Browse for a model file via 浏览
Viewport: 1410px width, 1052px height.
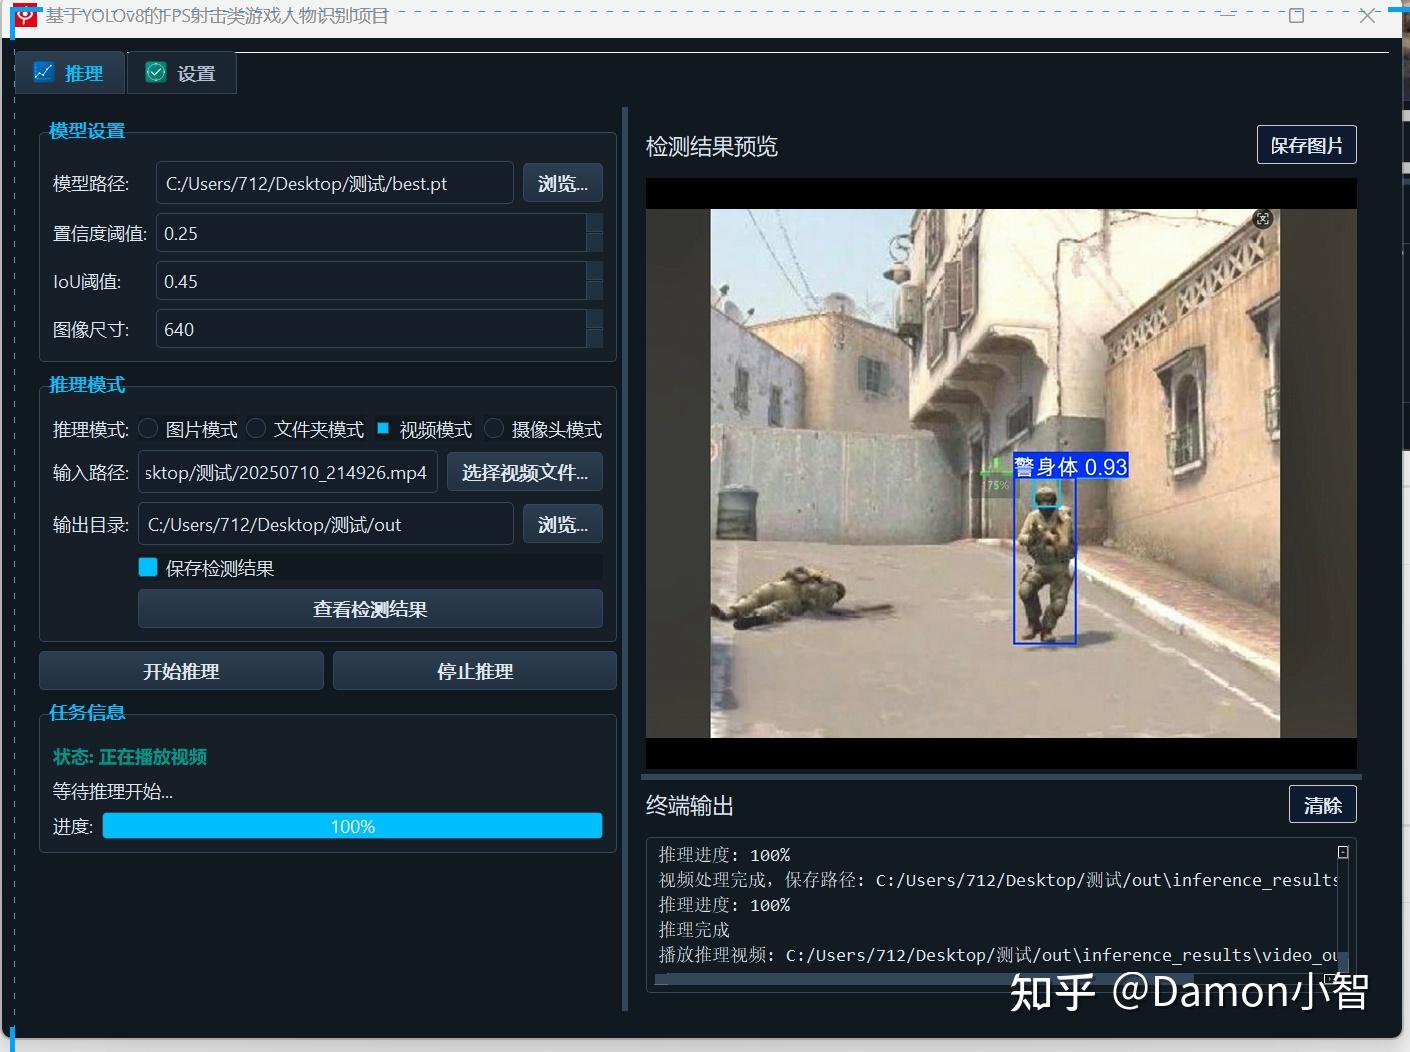click(x=562, y=182)
